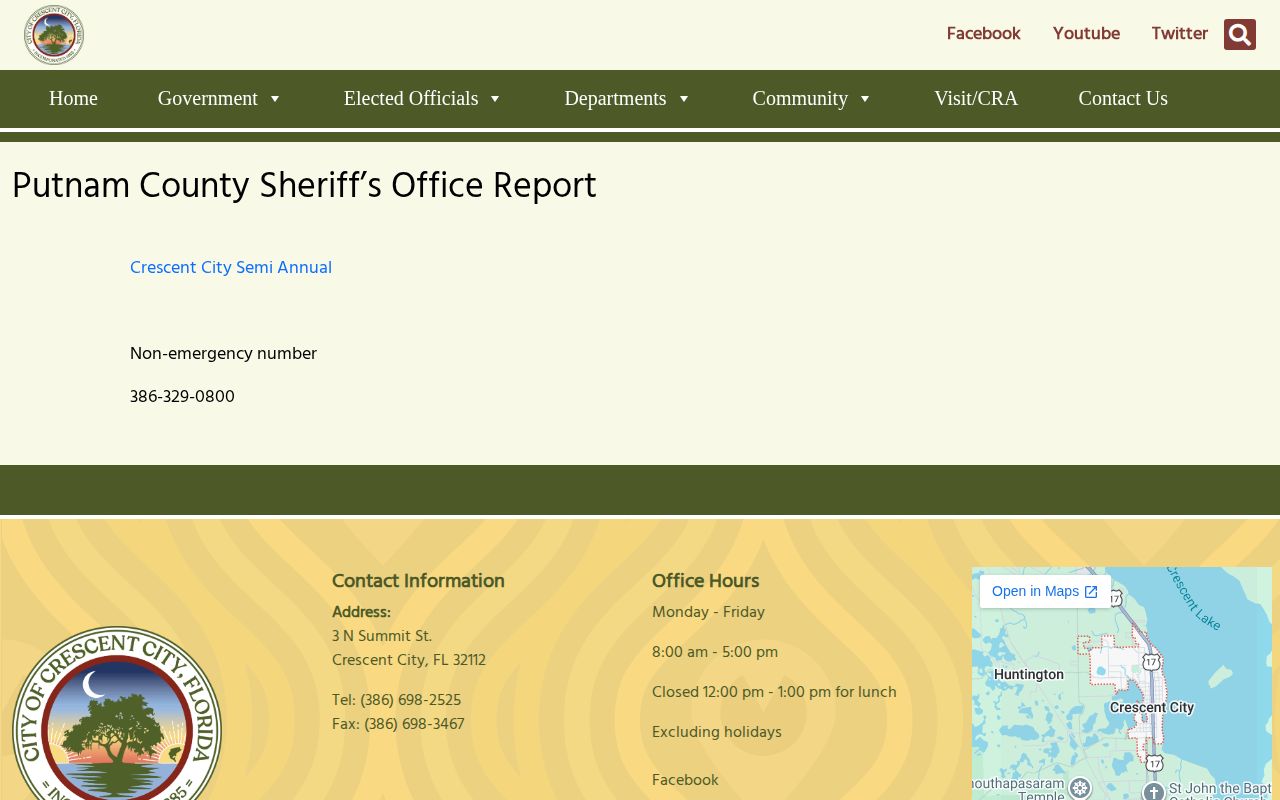Expand the Government menu arrow
Screen dimensions: 1280x800
pyautogui.click(x=275, y=98)
